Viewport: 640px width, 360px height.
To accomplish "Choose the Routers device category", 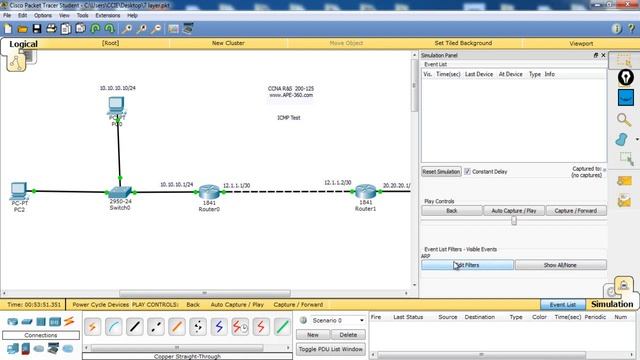I will [13, 322].
